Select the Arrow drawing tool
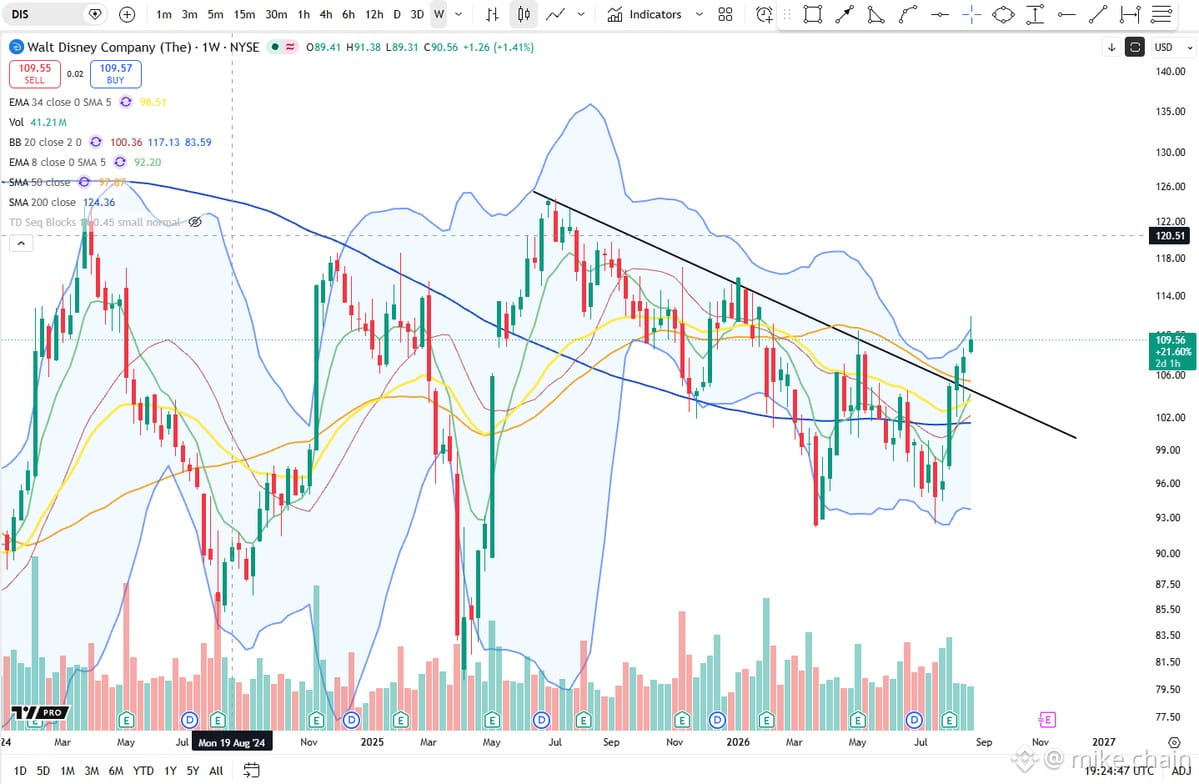The width and height of the screenshot is (1199, 784). click(845, 14)
